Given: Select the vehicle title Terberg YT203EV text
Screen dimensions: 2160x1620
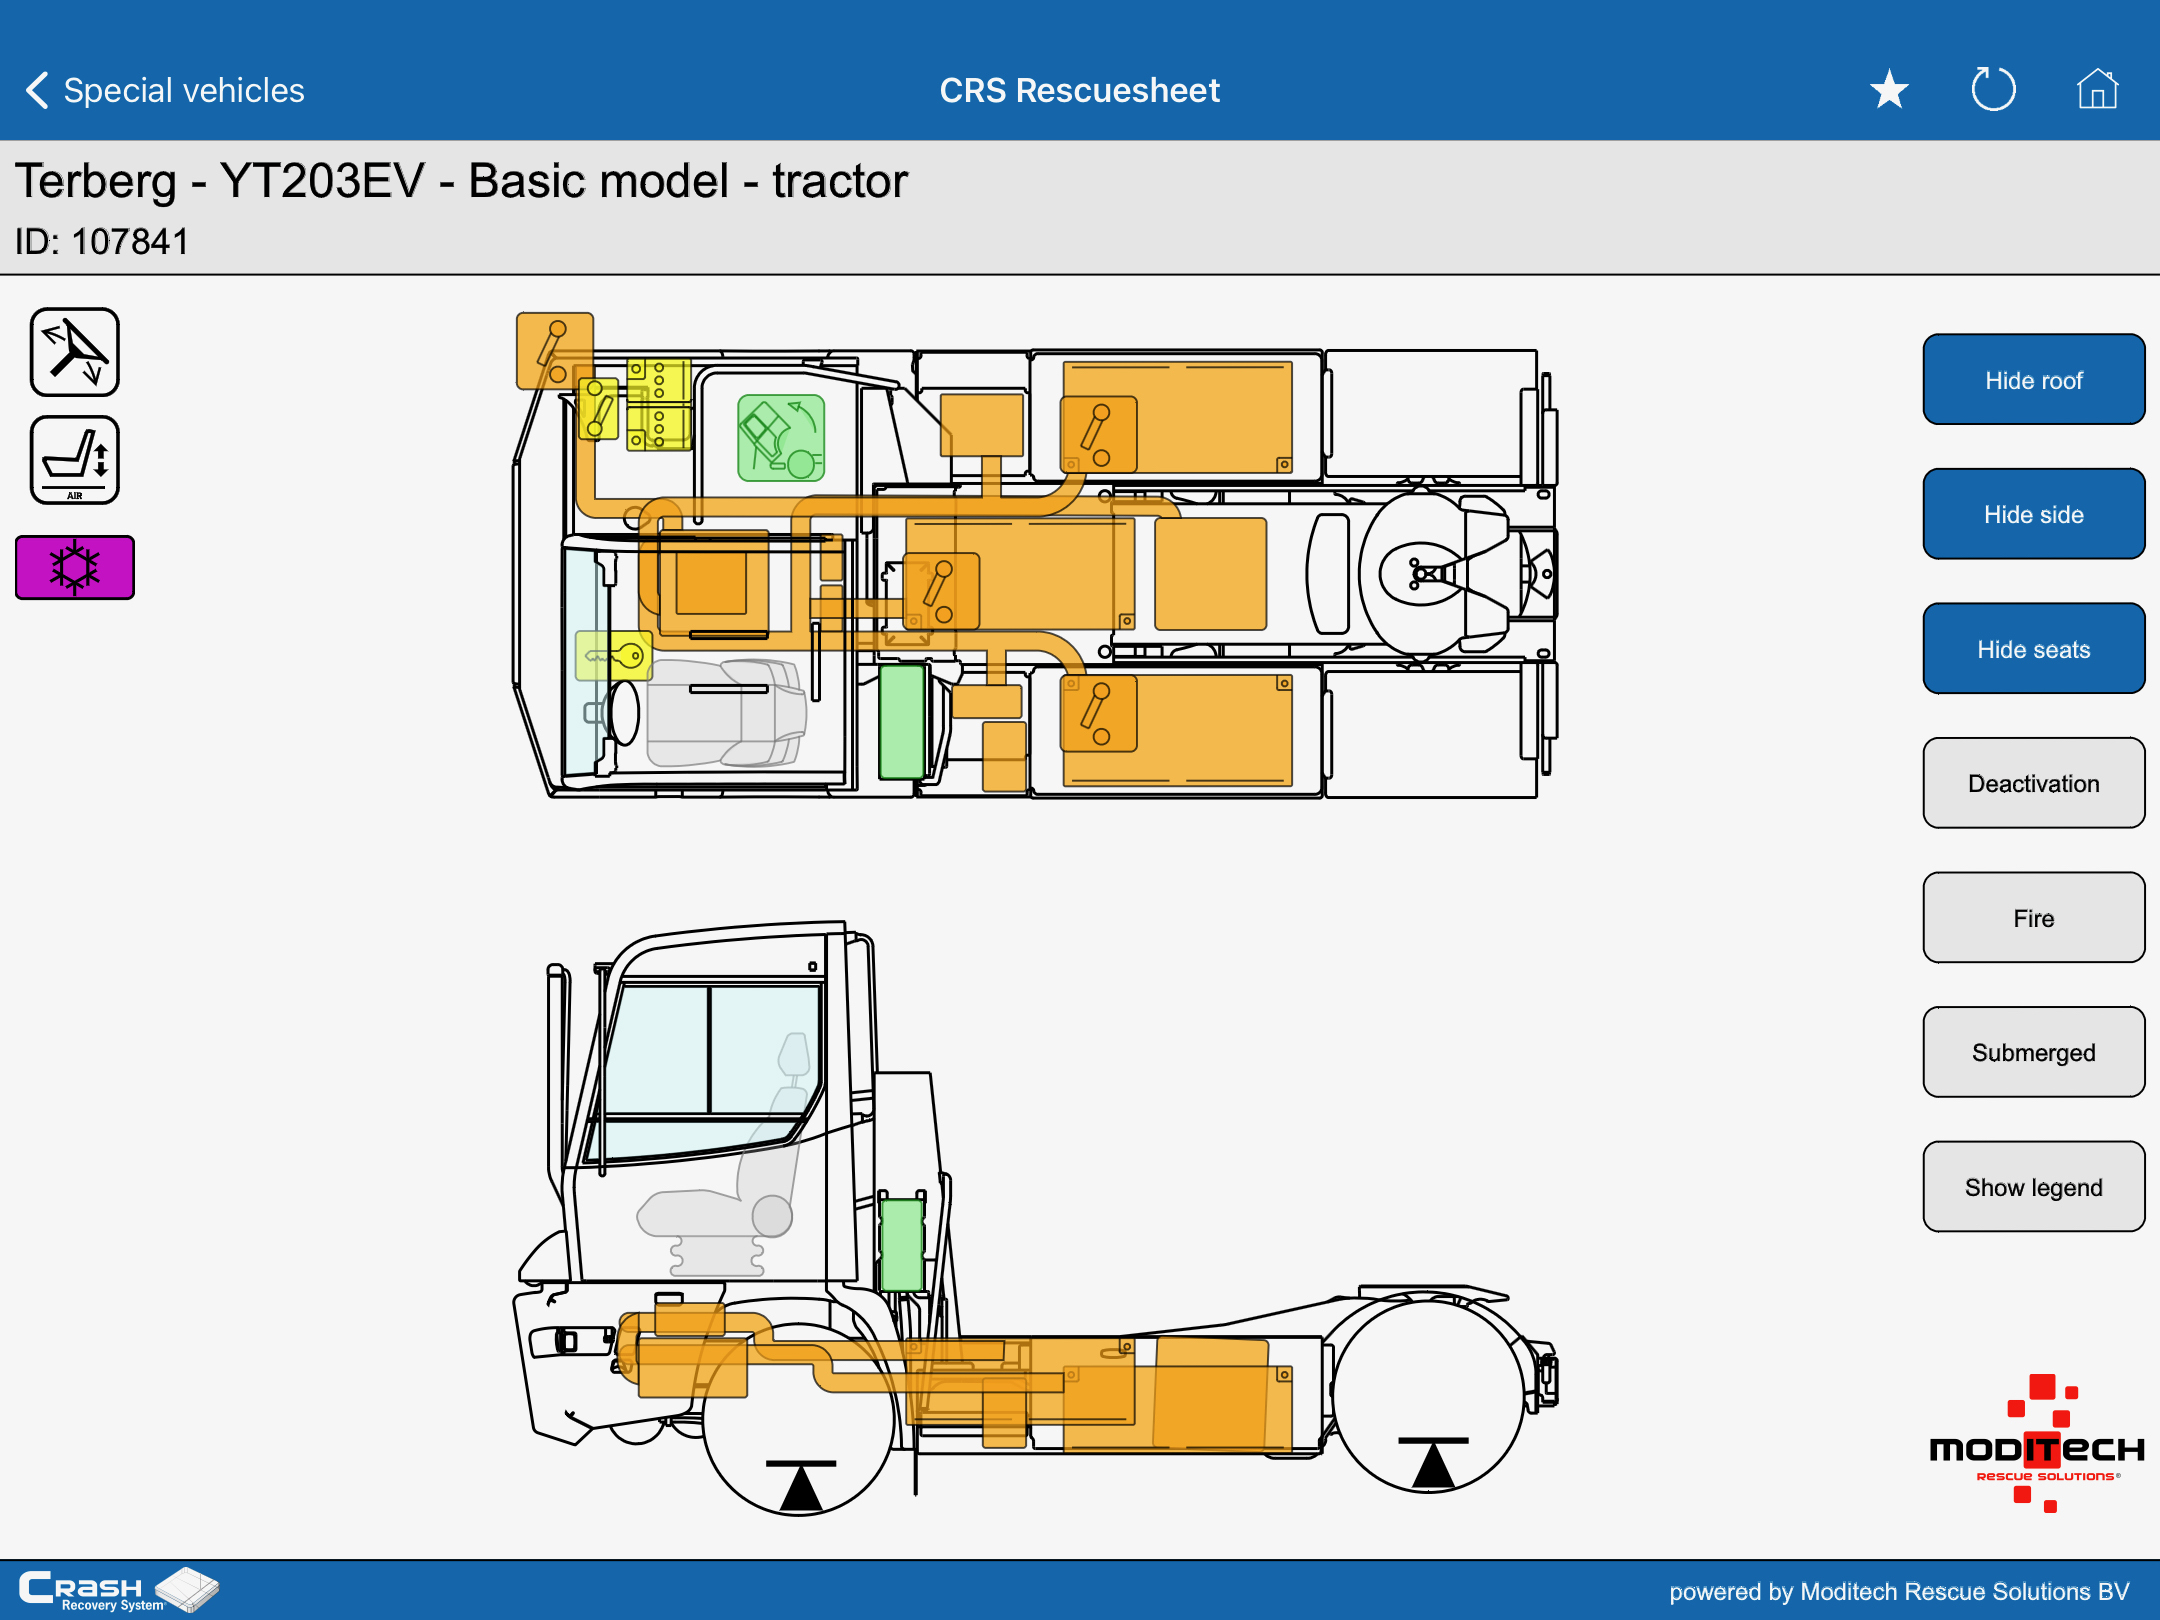Looking at the screenshot, I should [x=461, y=181].
